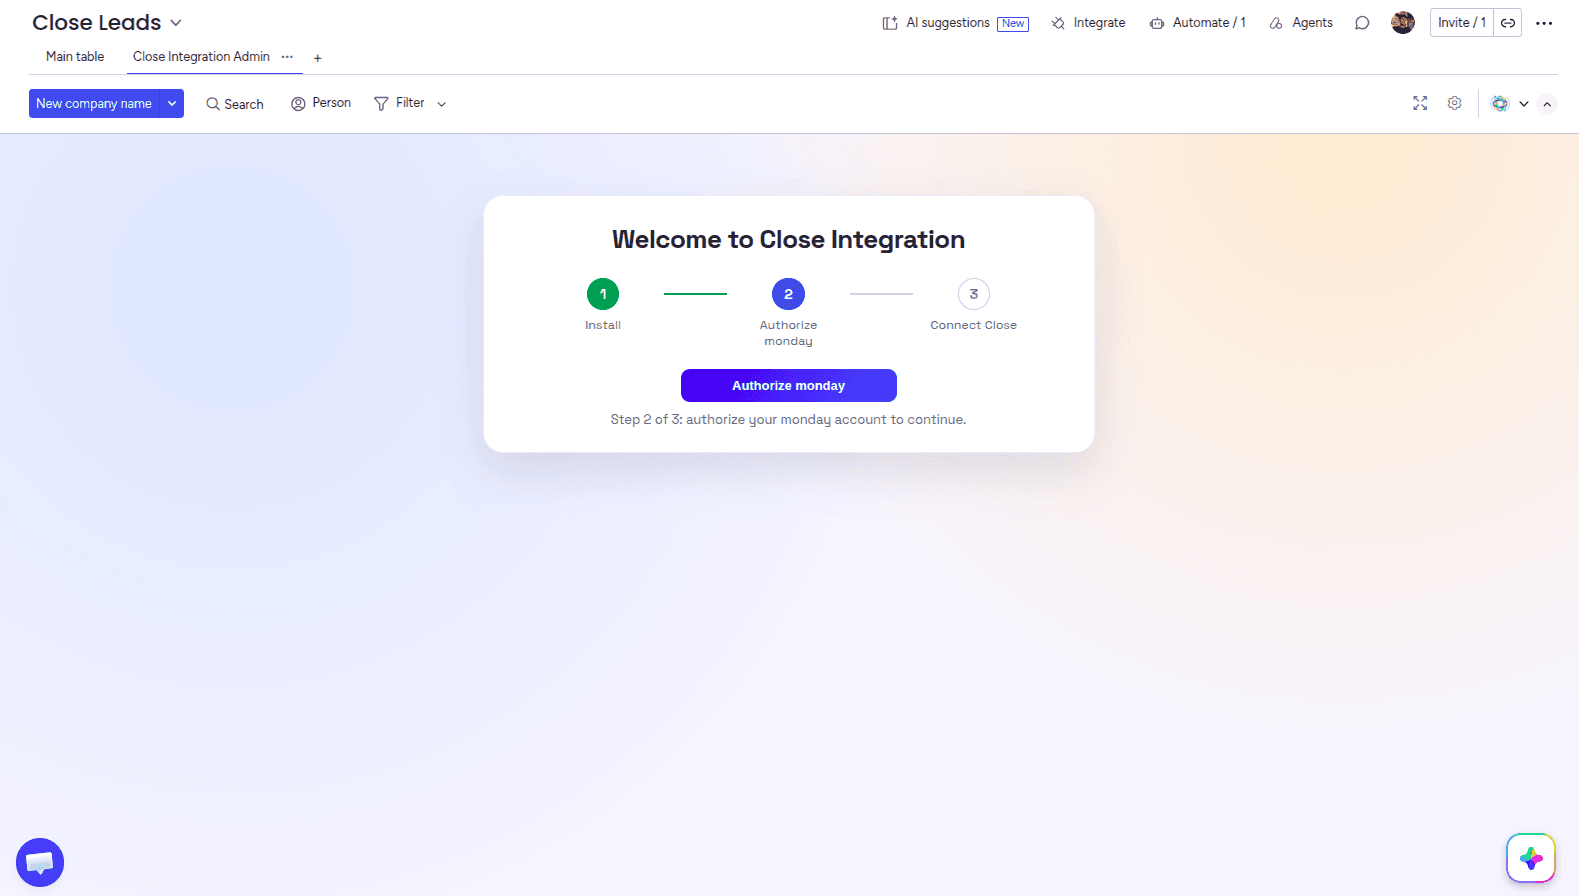Open the help chat widget

point(40,862)
